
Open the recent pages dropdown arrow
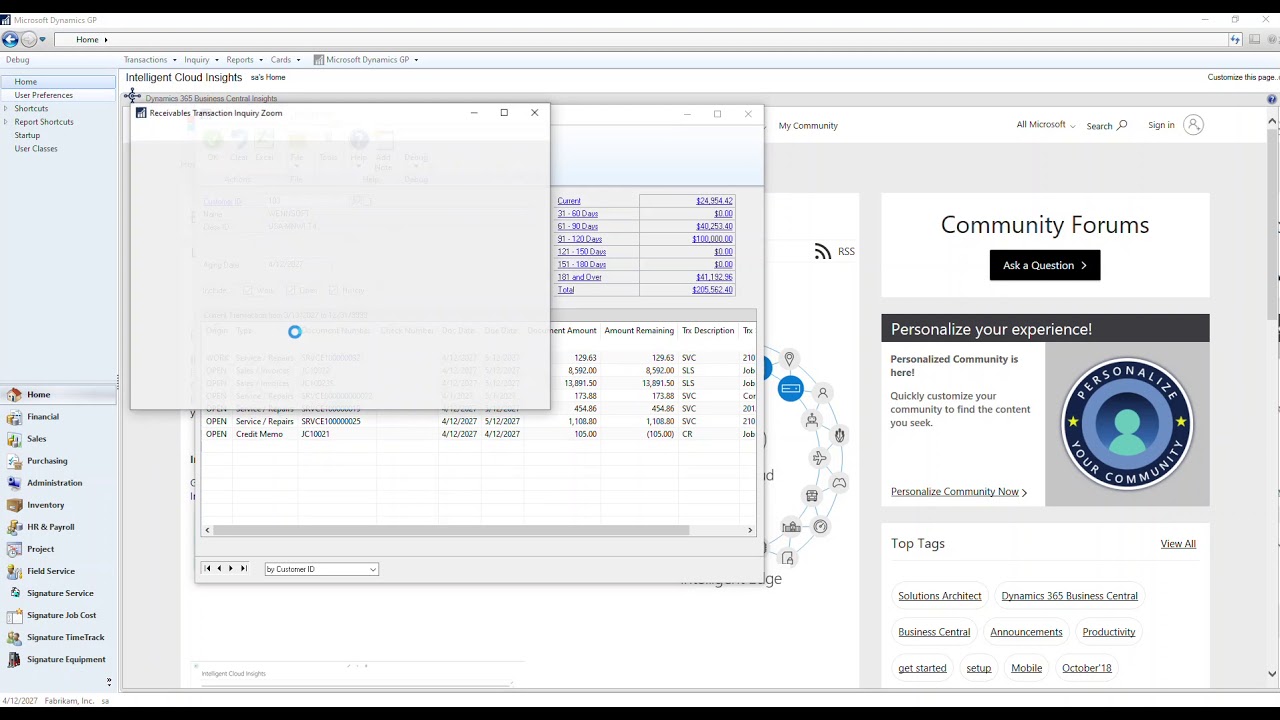click(42, 40)
